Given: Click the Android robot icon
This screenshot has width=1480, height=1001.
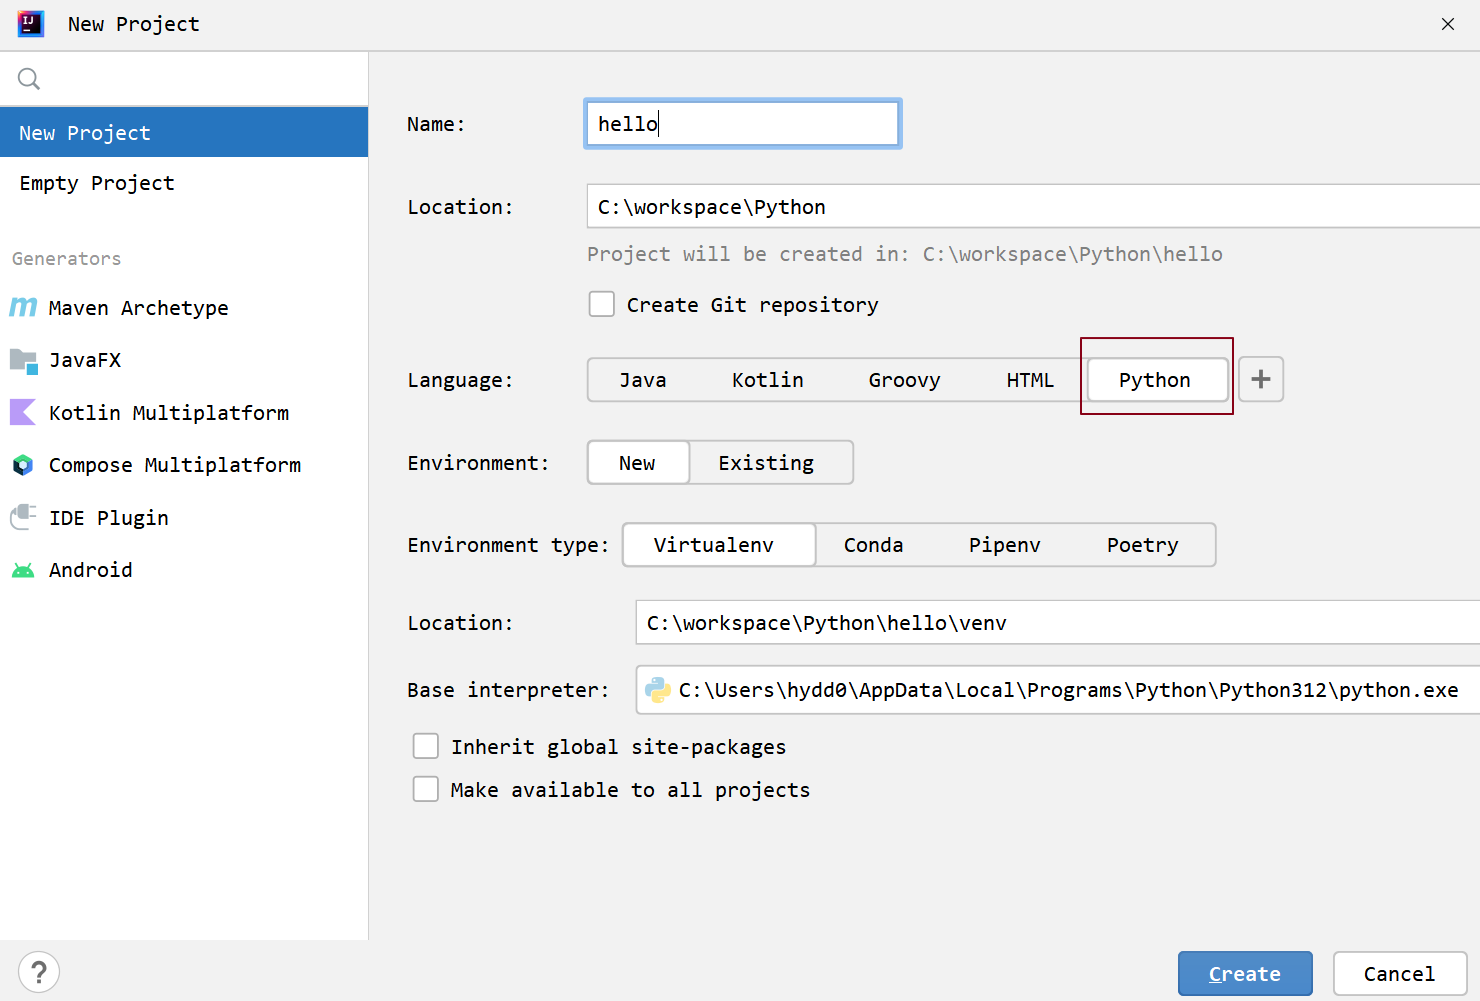Looking at the screenshot, I should coord(23,570).
